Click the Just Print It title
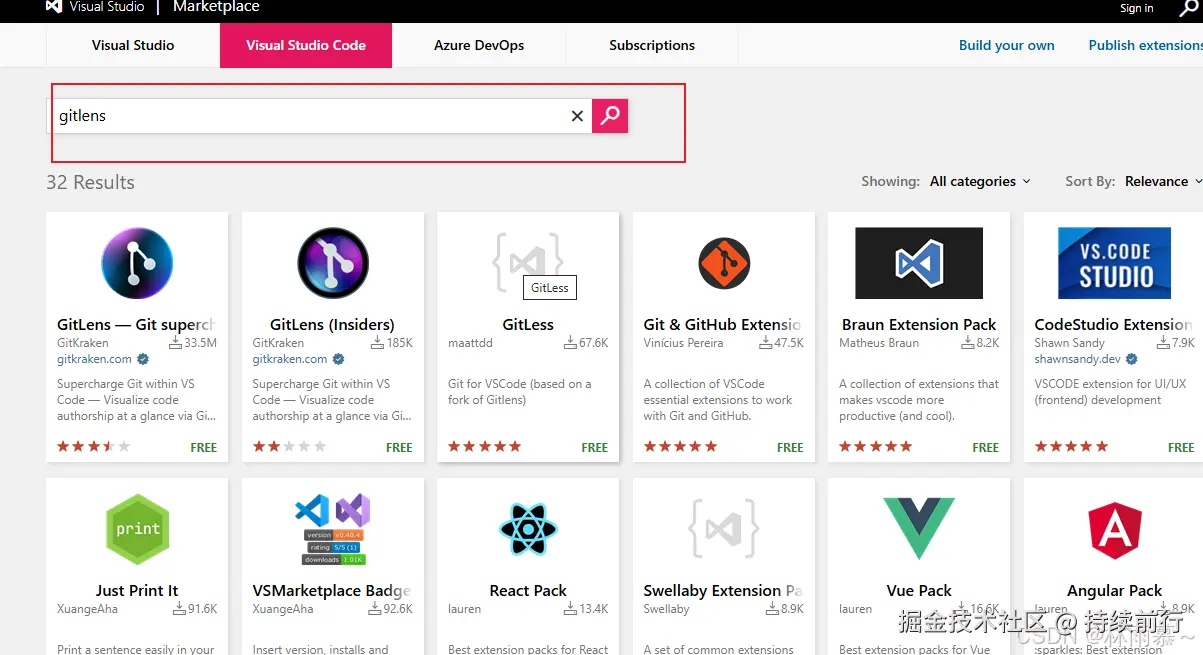Image resolution: width=1203 pixels, height=655 pixels. tap(137, 590)
